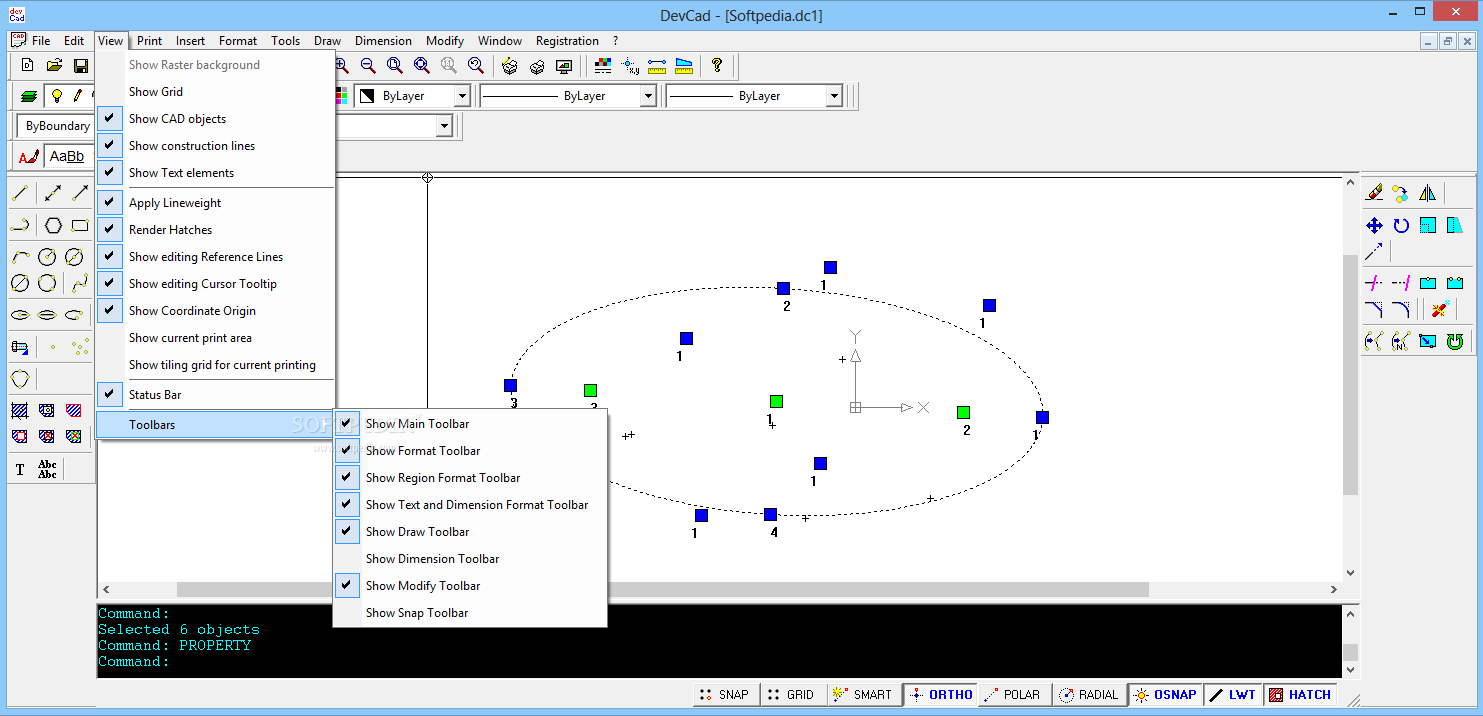Screen dimensions: 1483x716
Task: Open the Modify menu
Action: (445, 41)
